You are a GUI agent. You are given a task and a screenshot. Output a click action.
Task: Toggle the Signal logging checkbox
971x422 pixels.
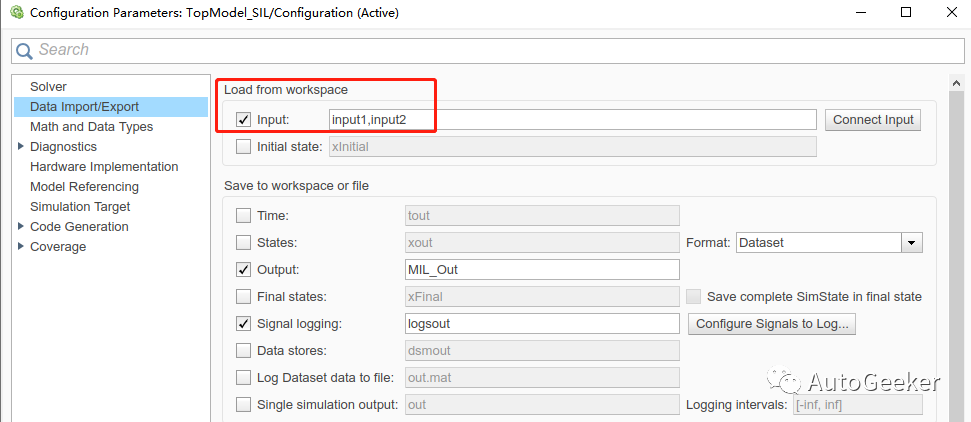point(244,323)
